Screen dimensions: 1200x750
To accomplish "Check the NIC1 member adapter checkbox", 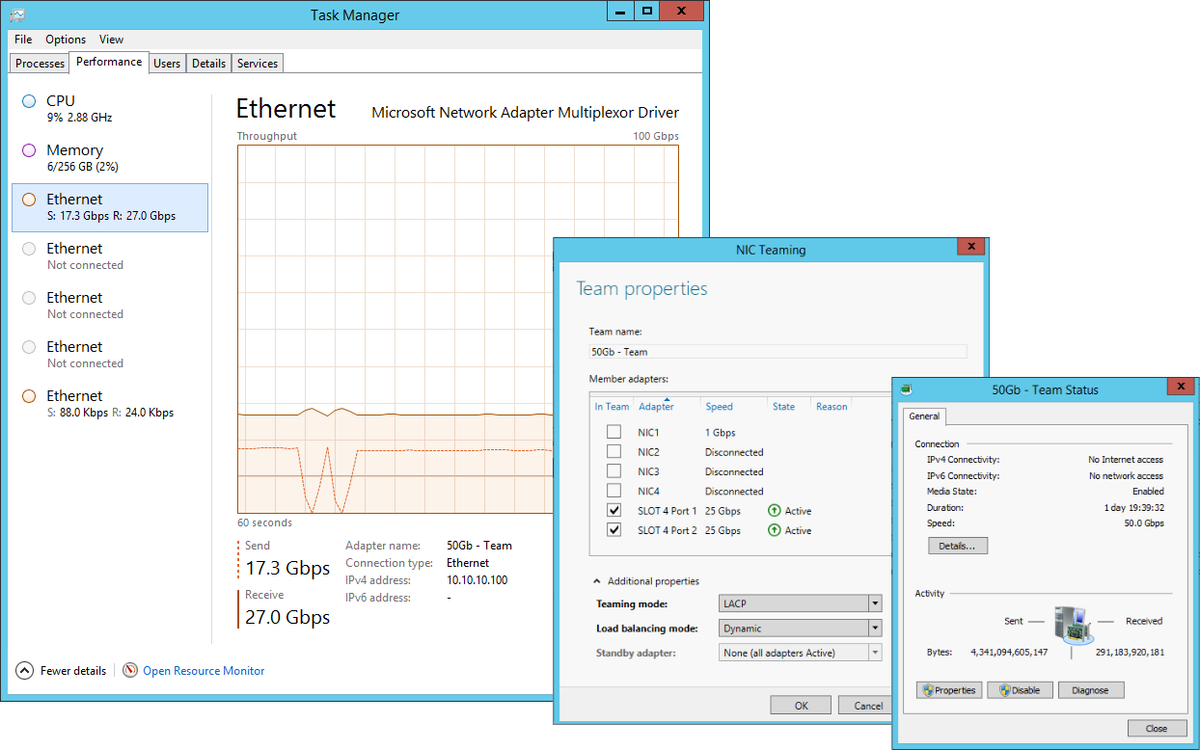I will 612,431.
